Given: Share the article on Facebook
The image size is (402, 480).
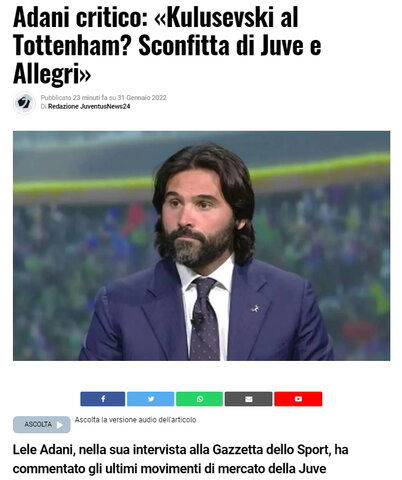Looking at the screenshot, I should tap(103, 399).
